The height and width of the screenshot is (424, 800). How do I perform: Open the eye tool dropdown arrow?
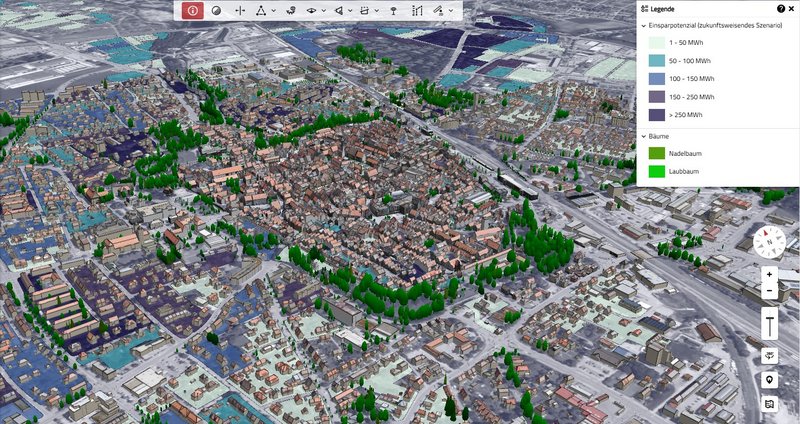pos(324,10)
